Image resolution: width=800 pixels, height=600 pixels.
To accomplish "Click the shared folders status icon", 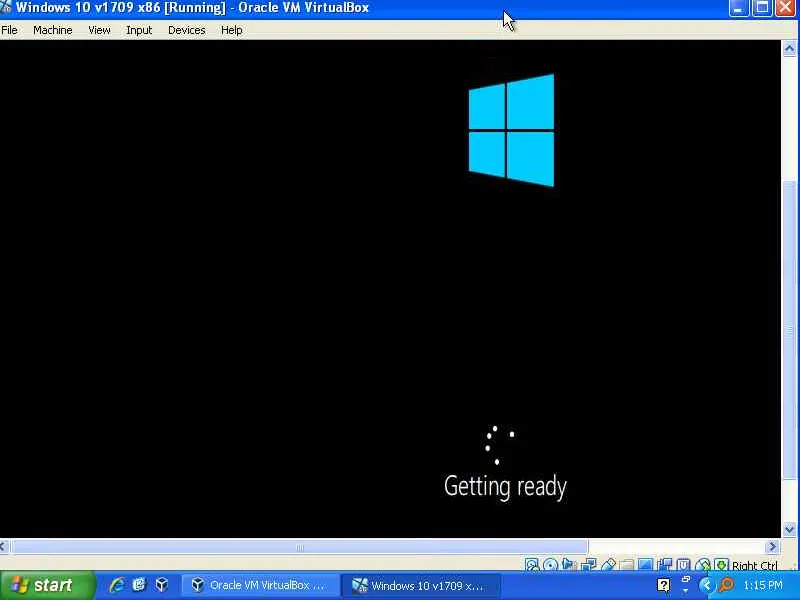I will 627,564.
